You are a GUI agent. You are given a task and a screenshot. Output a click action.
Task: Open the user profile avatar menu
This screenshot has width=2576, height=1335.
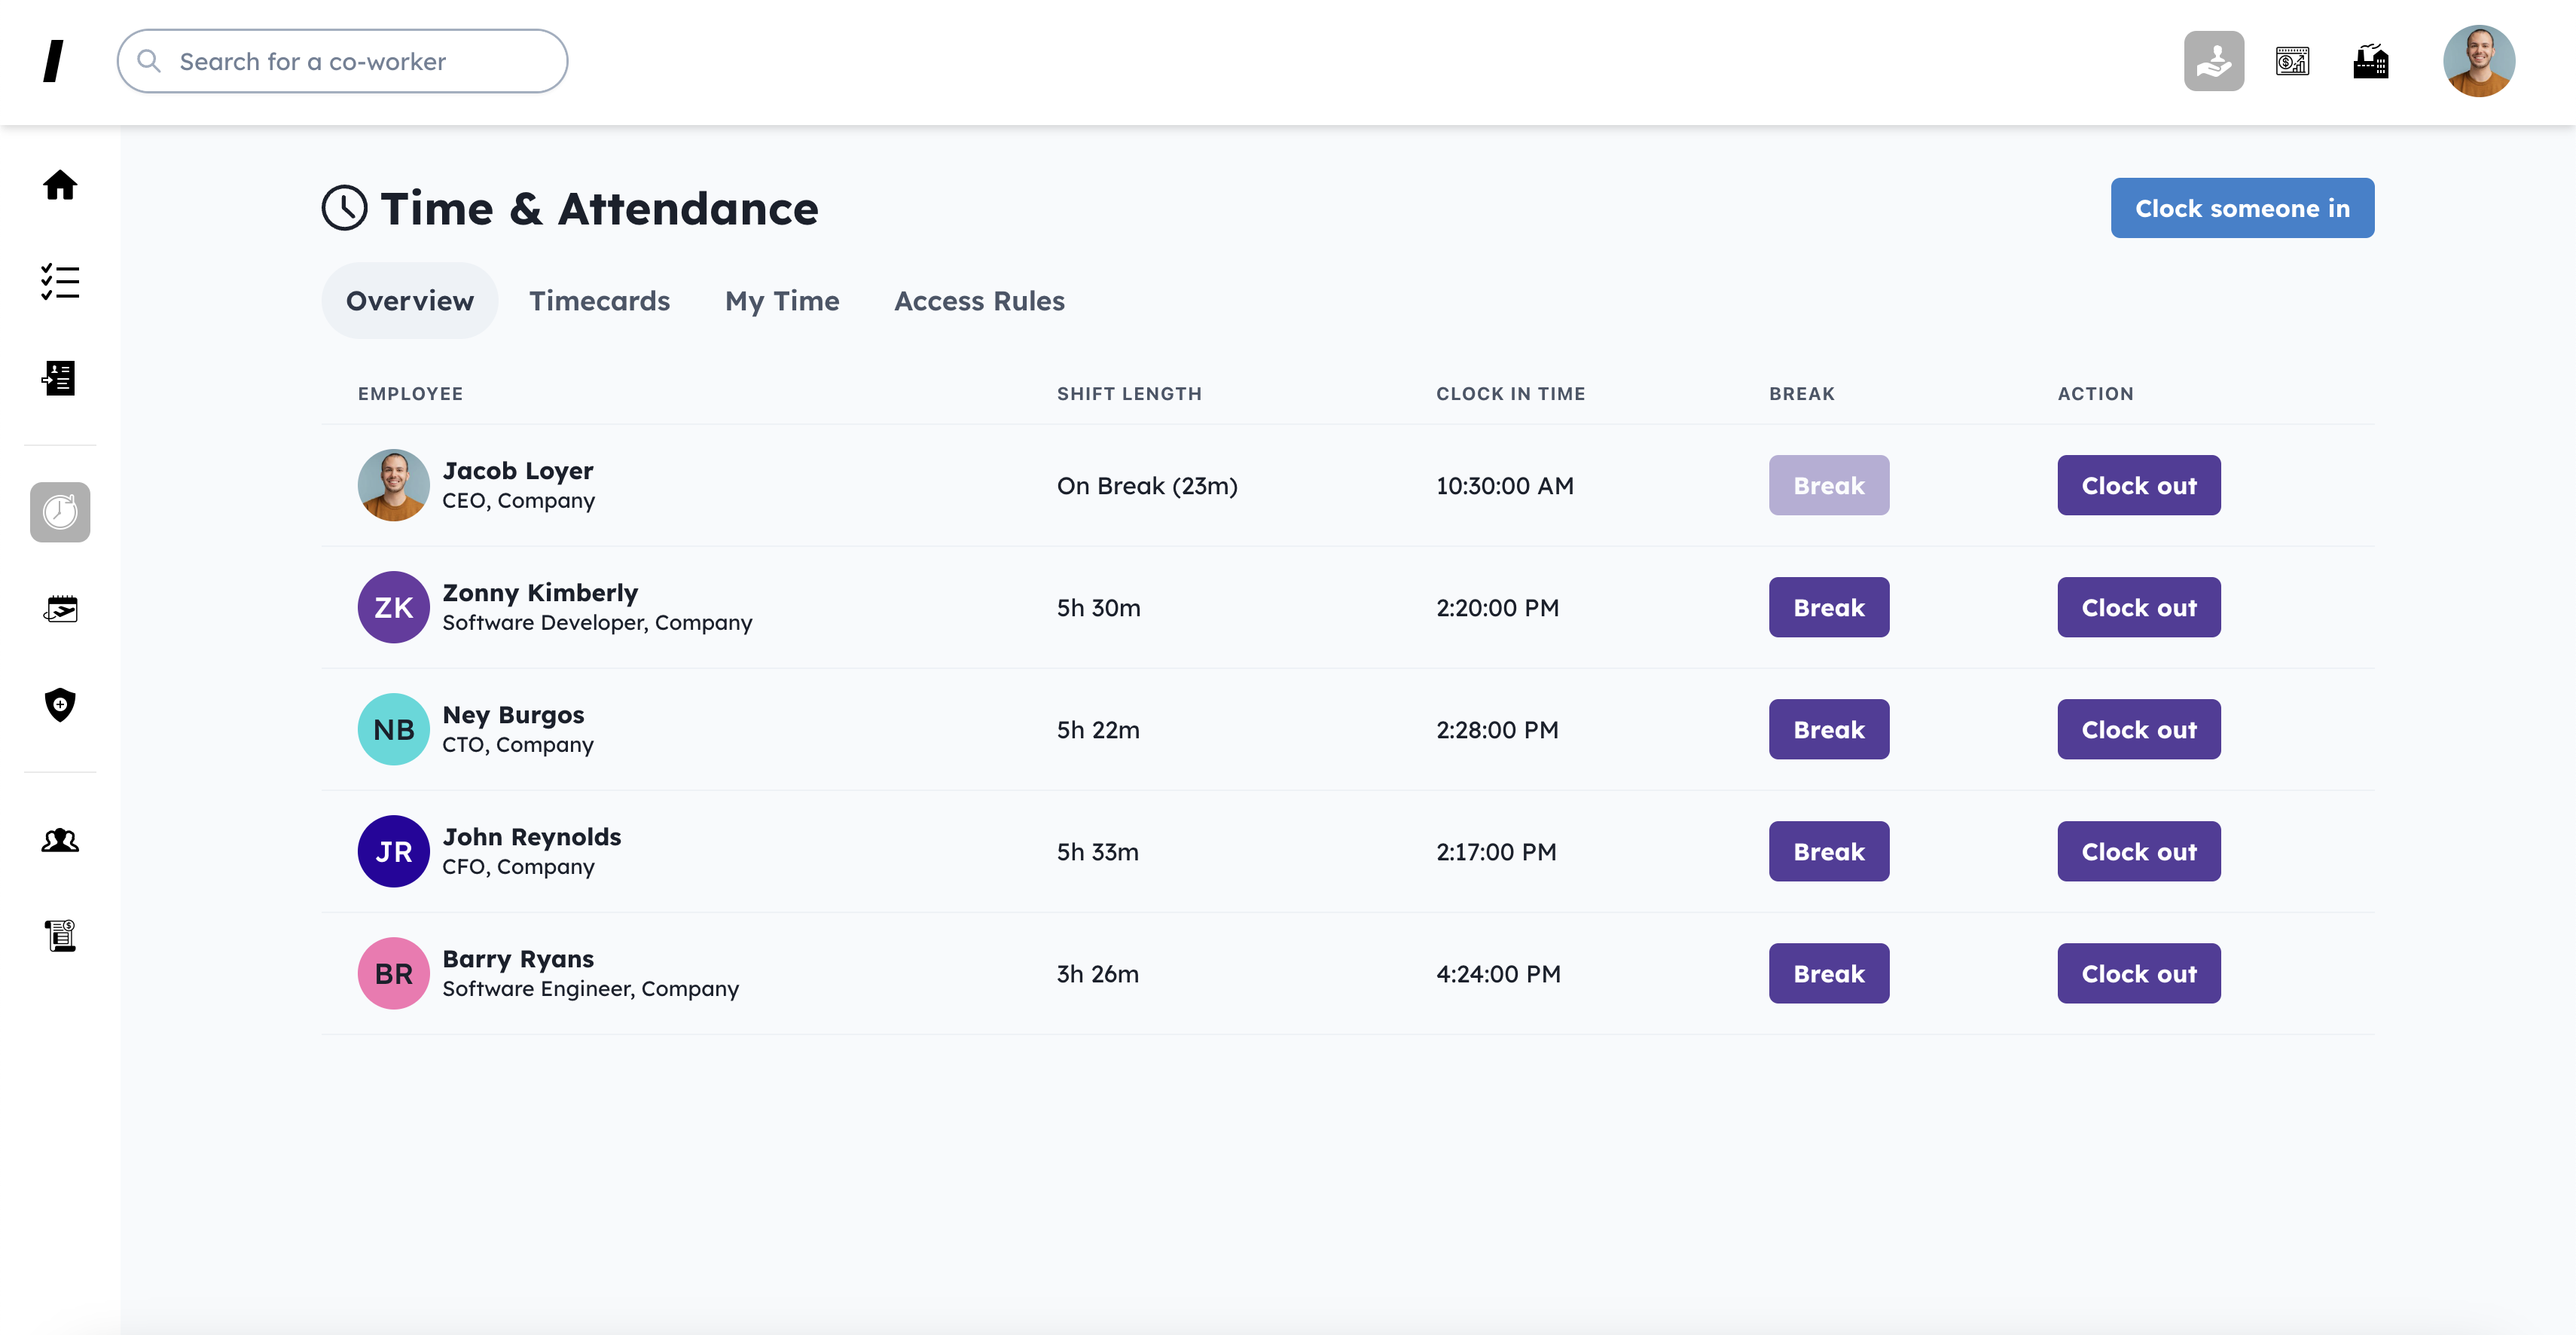coord(2478,61)
